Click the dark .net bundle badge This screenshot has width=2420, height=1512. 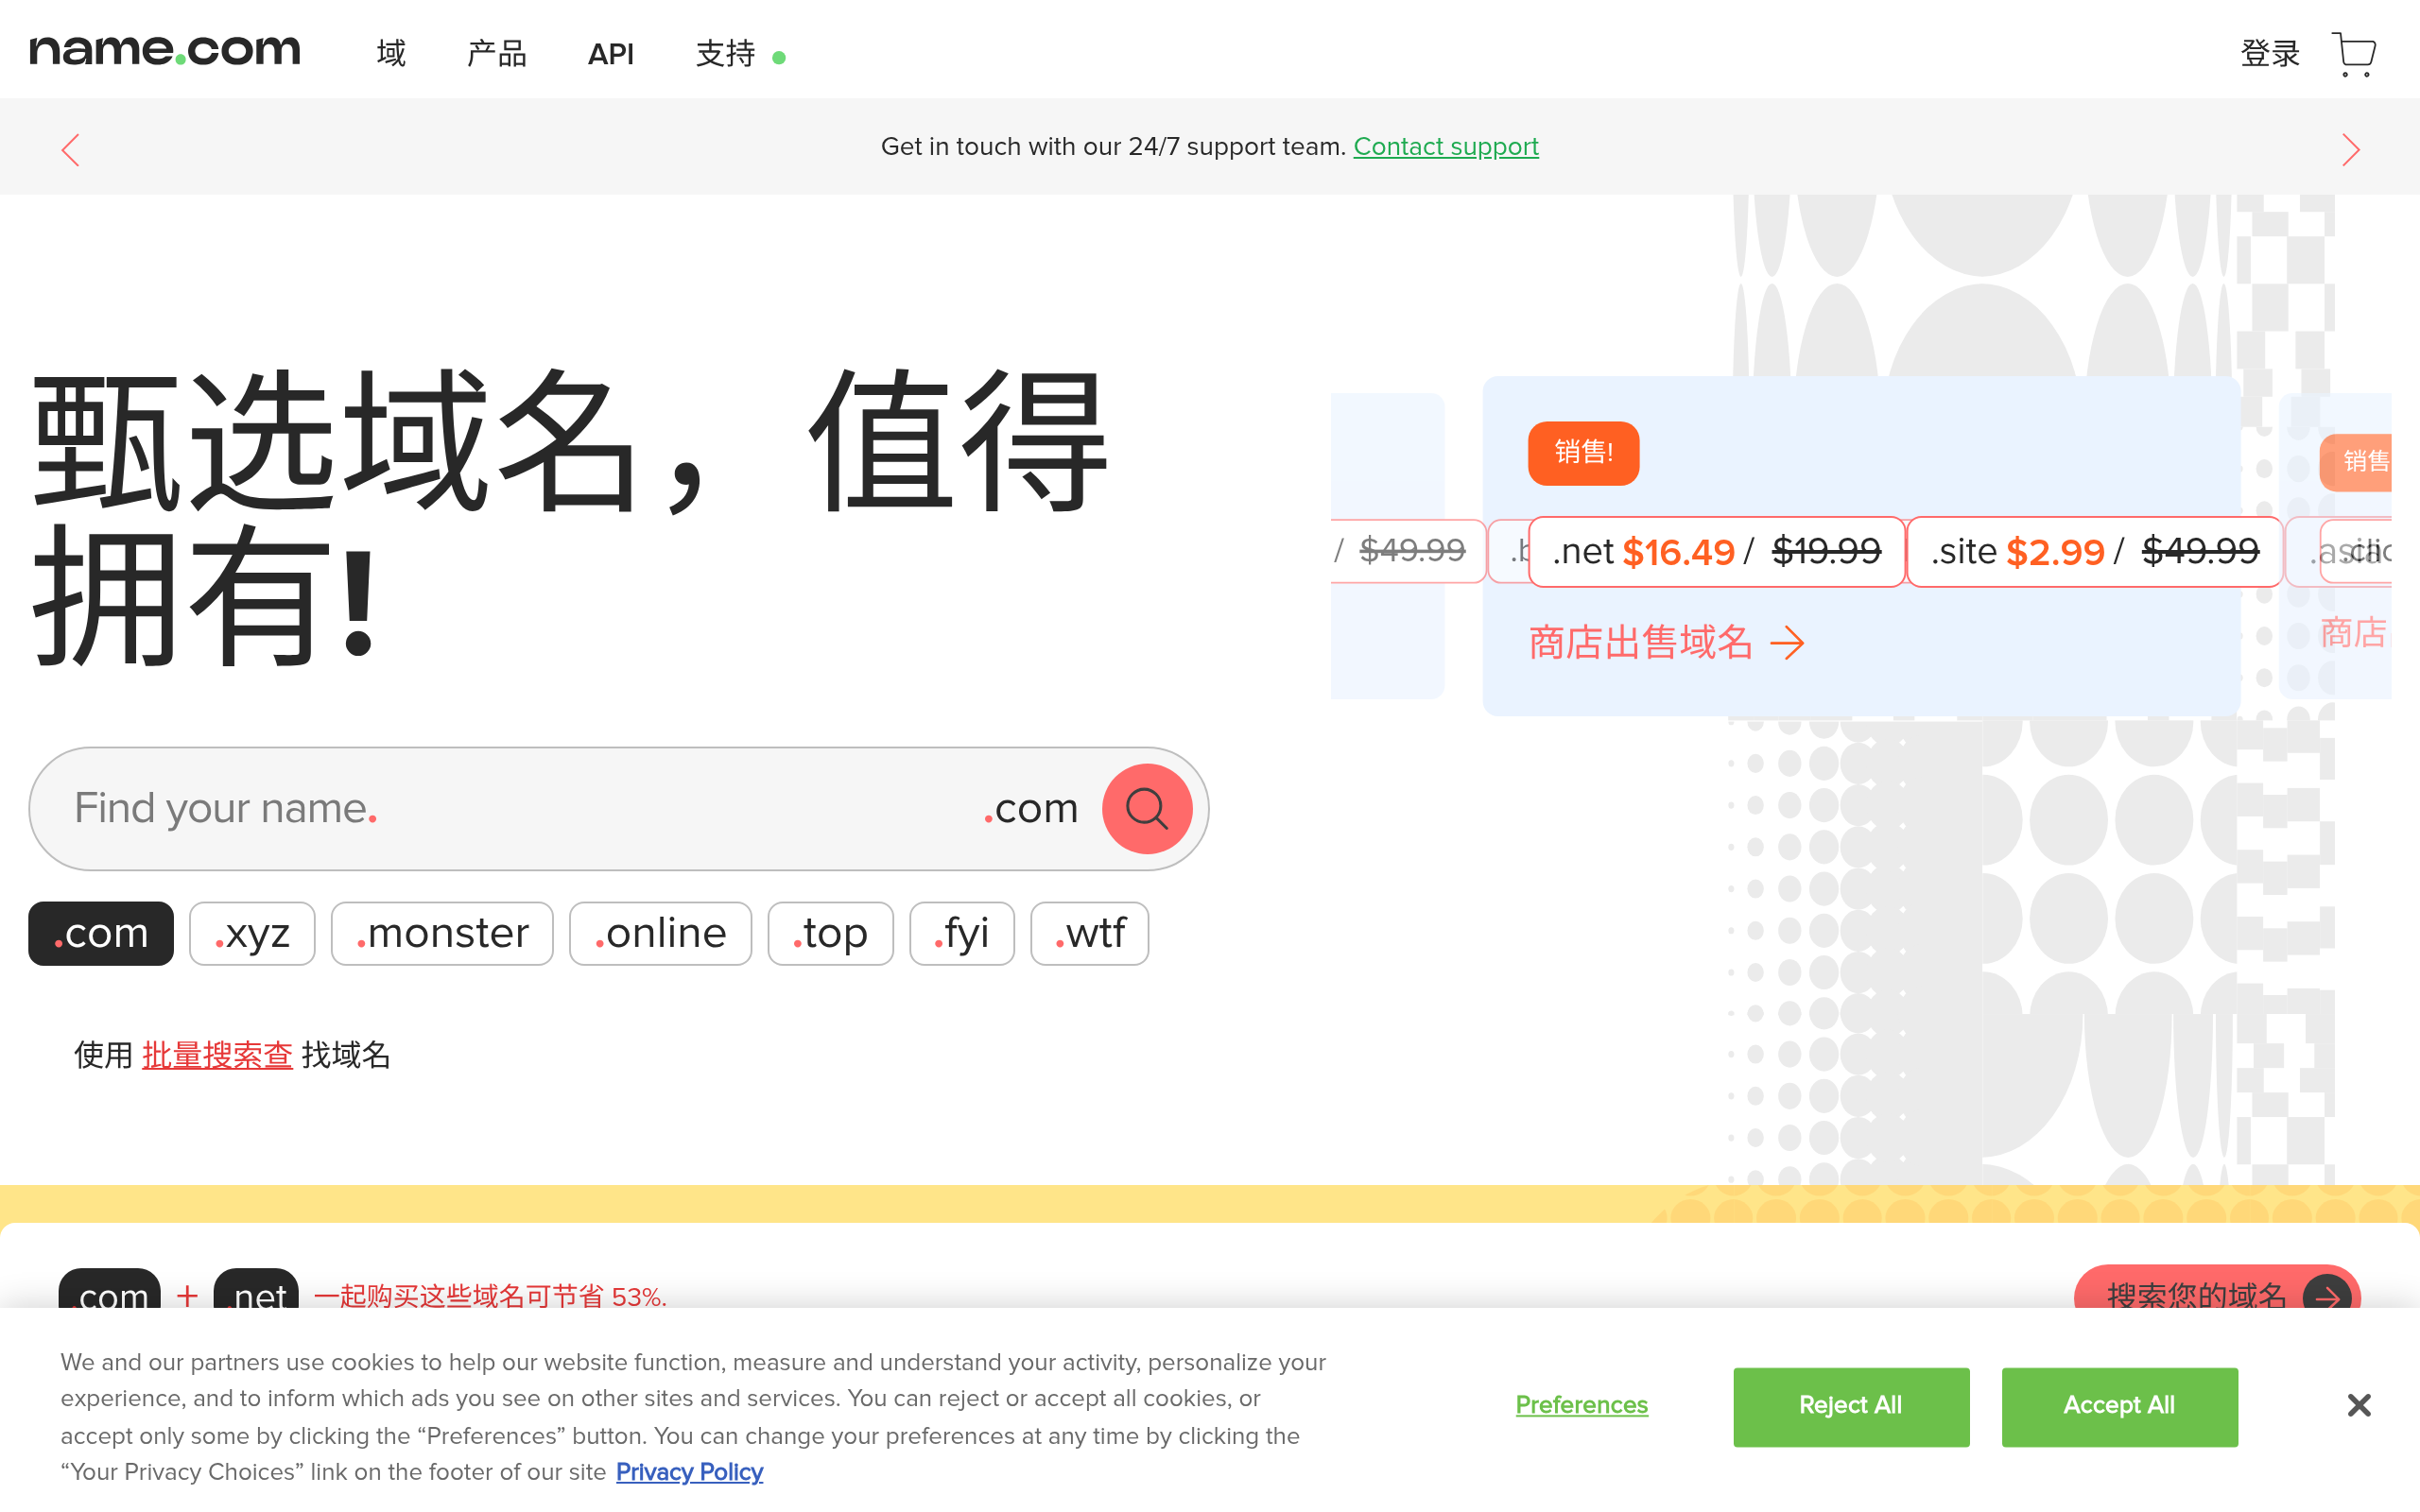(x=256, y=1290)
